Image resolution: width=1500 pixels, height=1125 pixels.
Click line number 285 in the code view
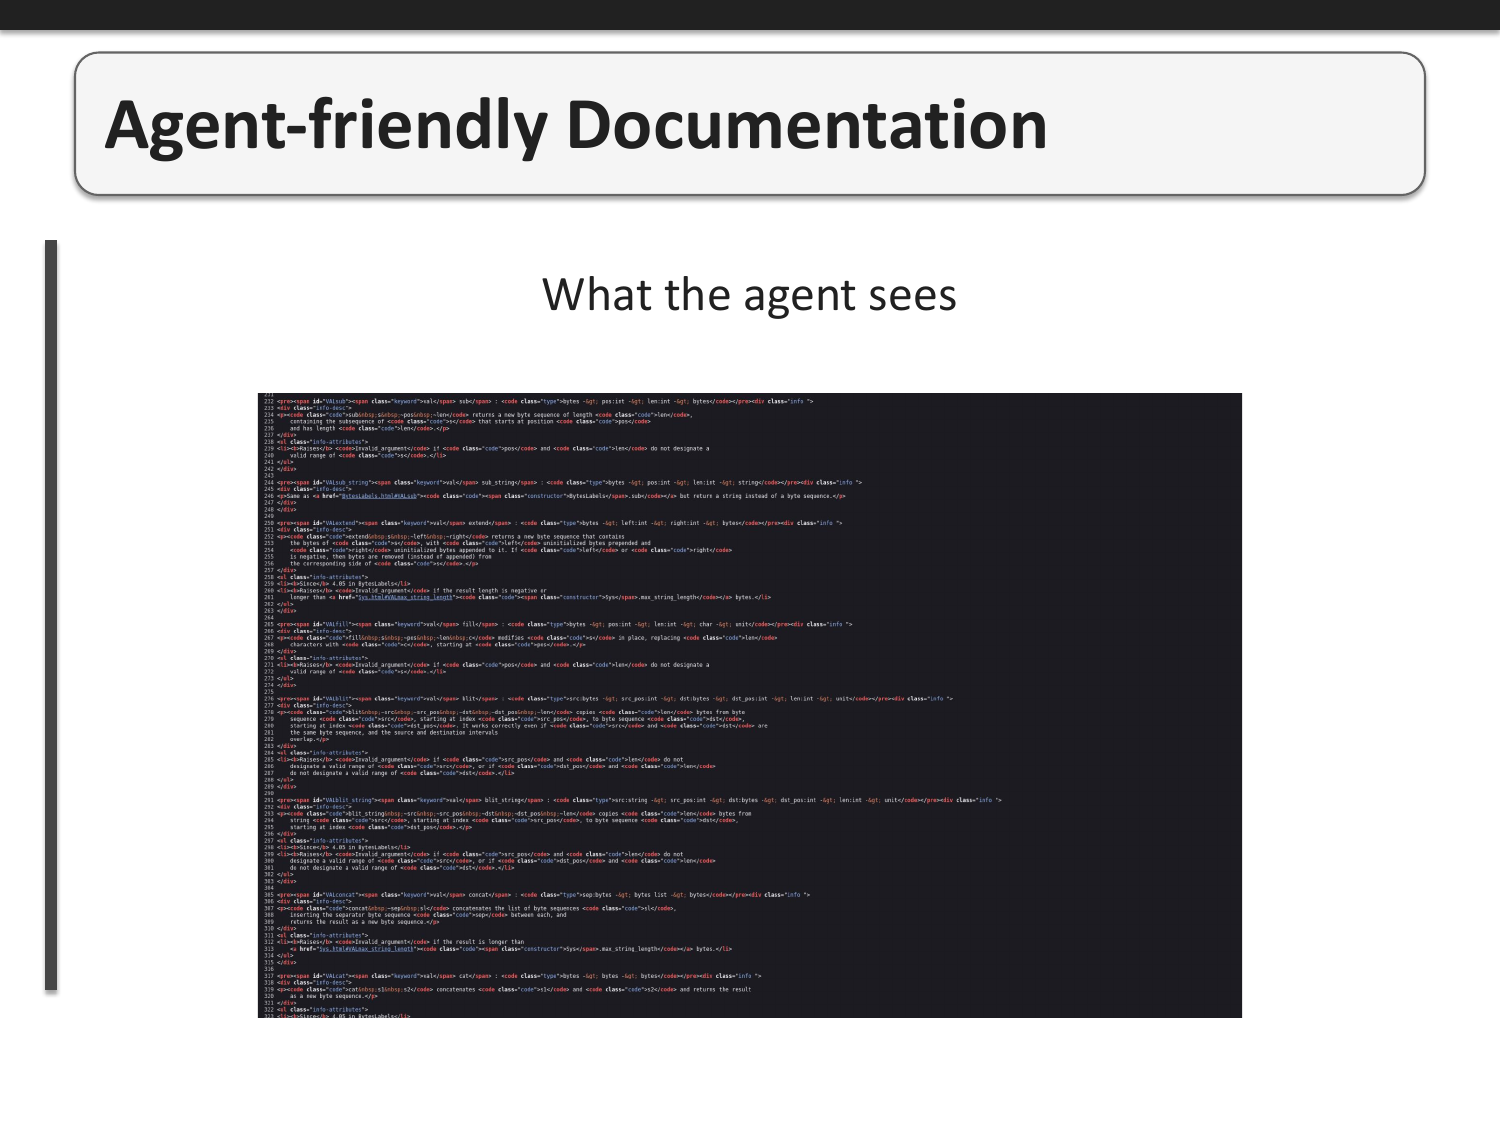tap(267, 760)
